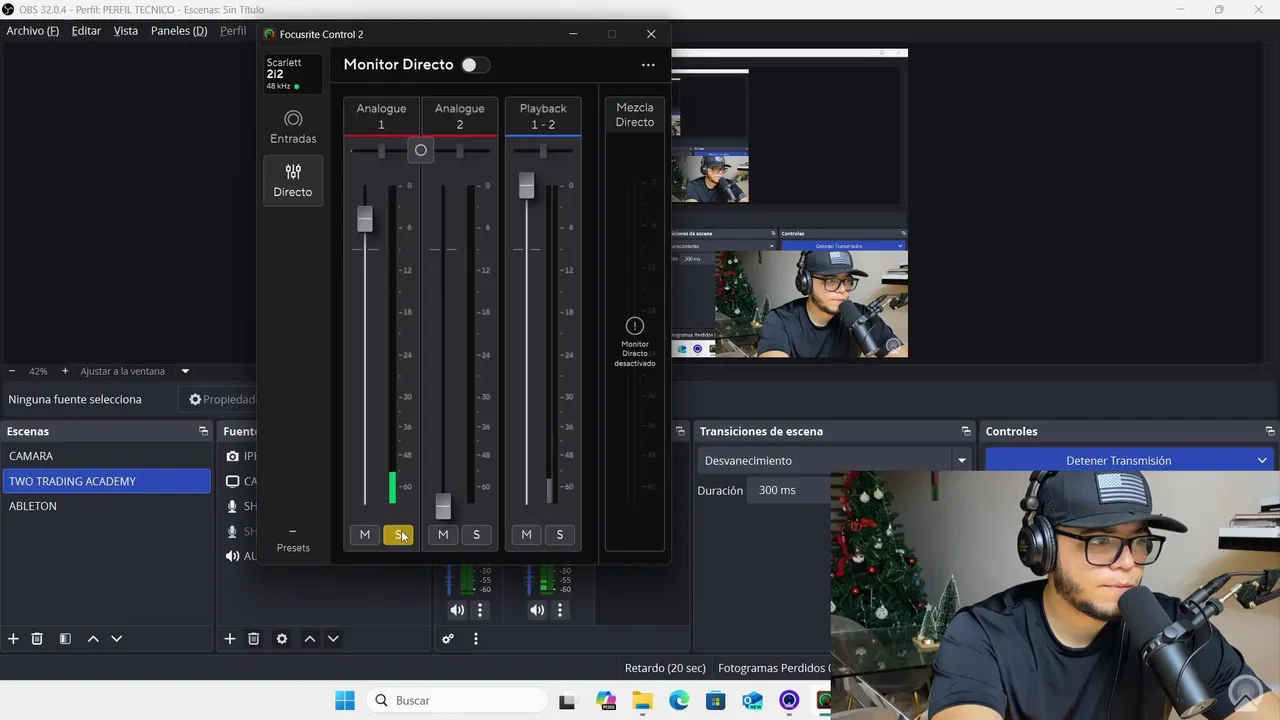Open second OBS mixer channel options dots

tap(560, 610)
